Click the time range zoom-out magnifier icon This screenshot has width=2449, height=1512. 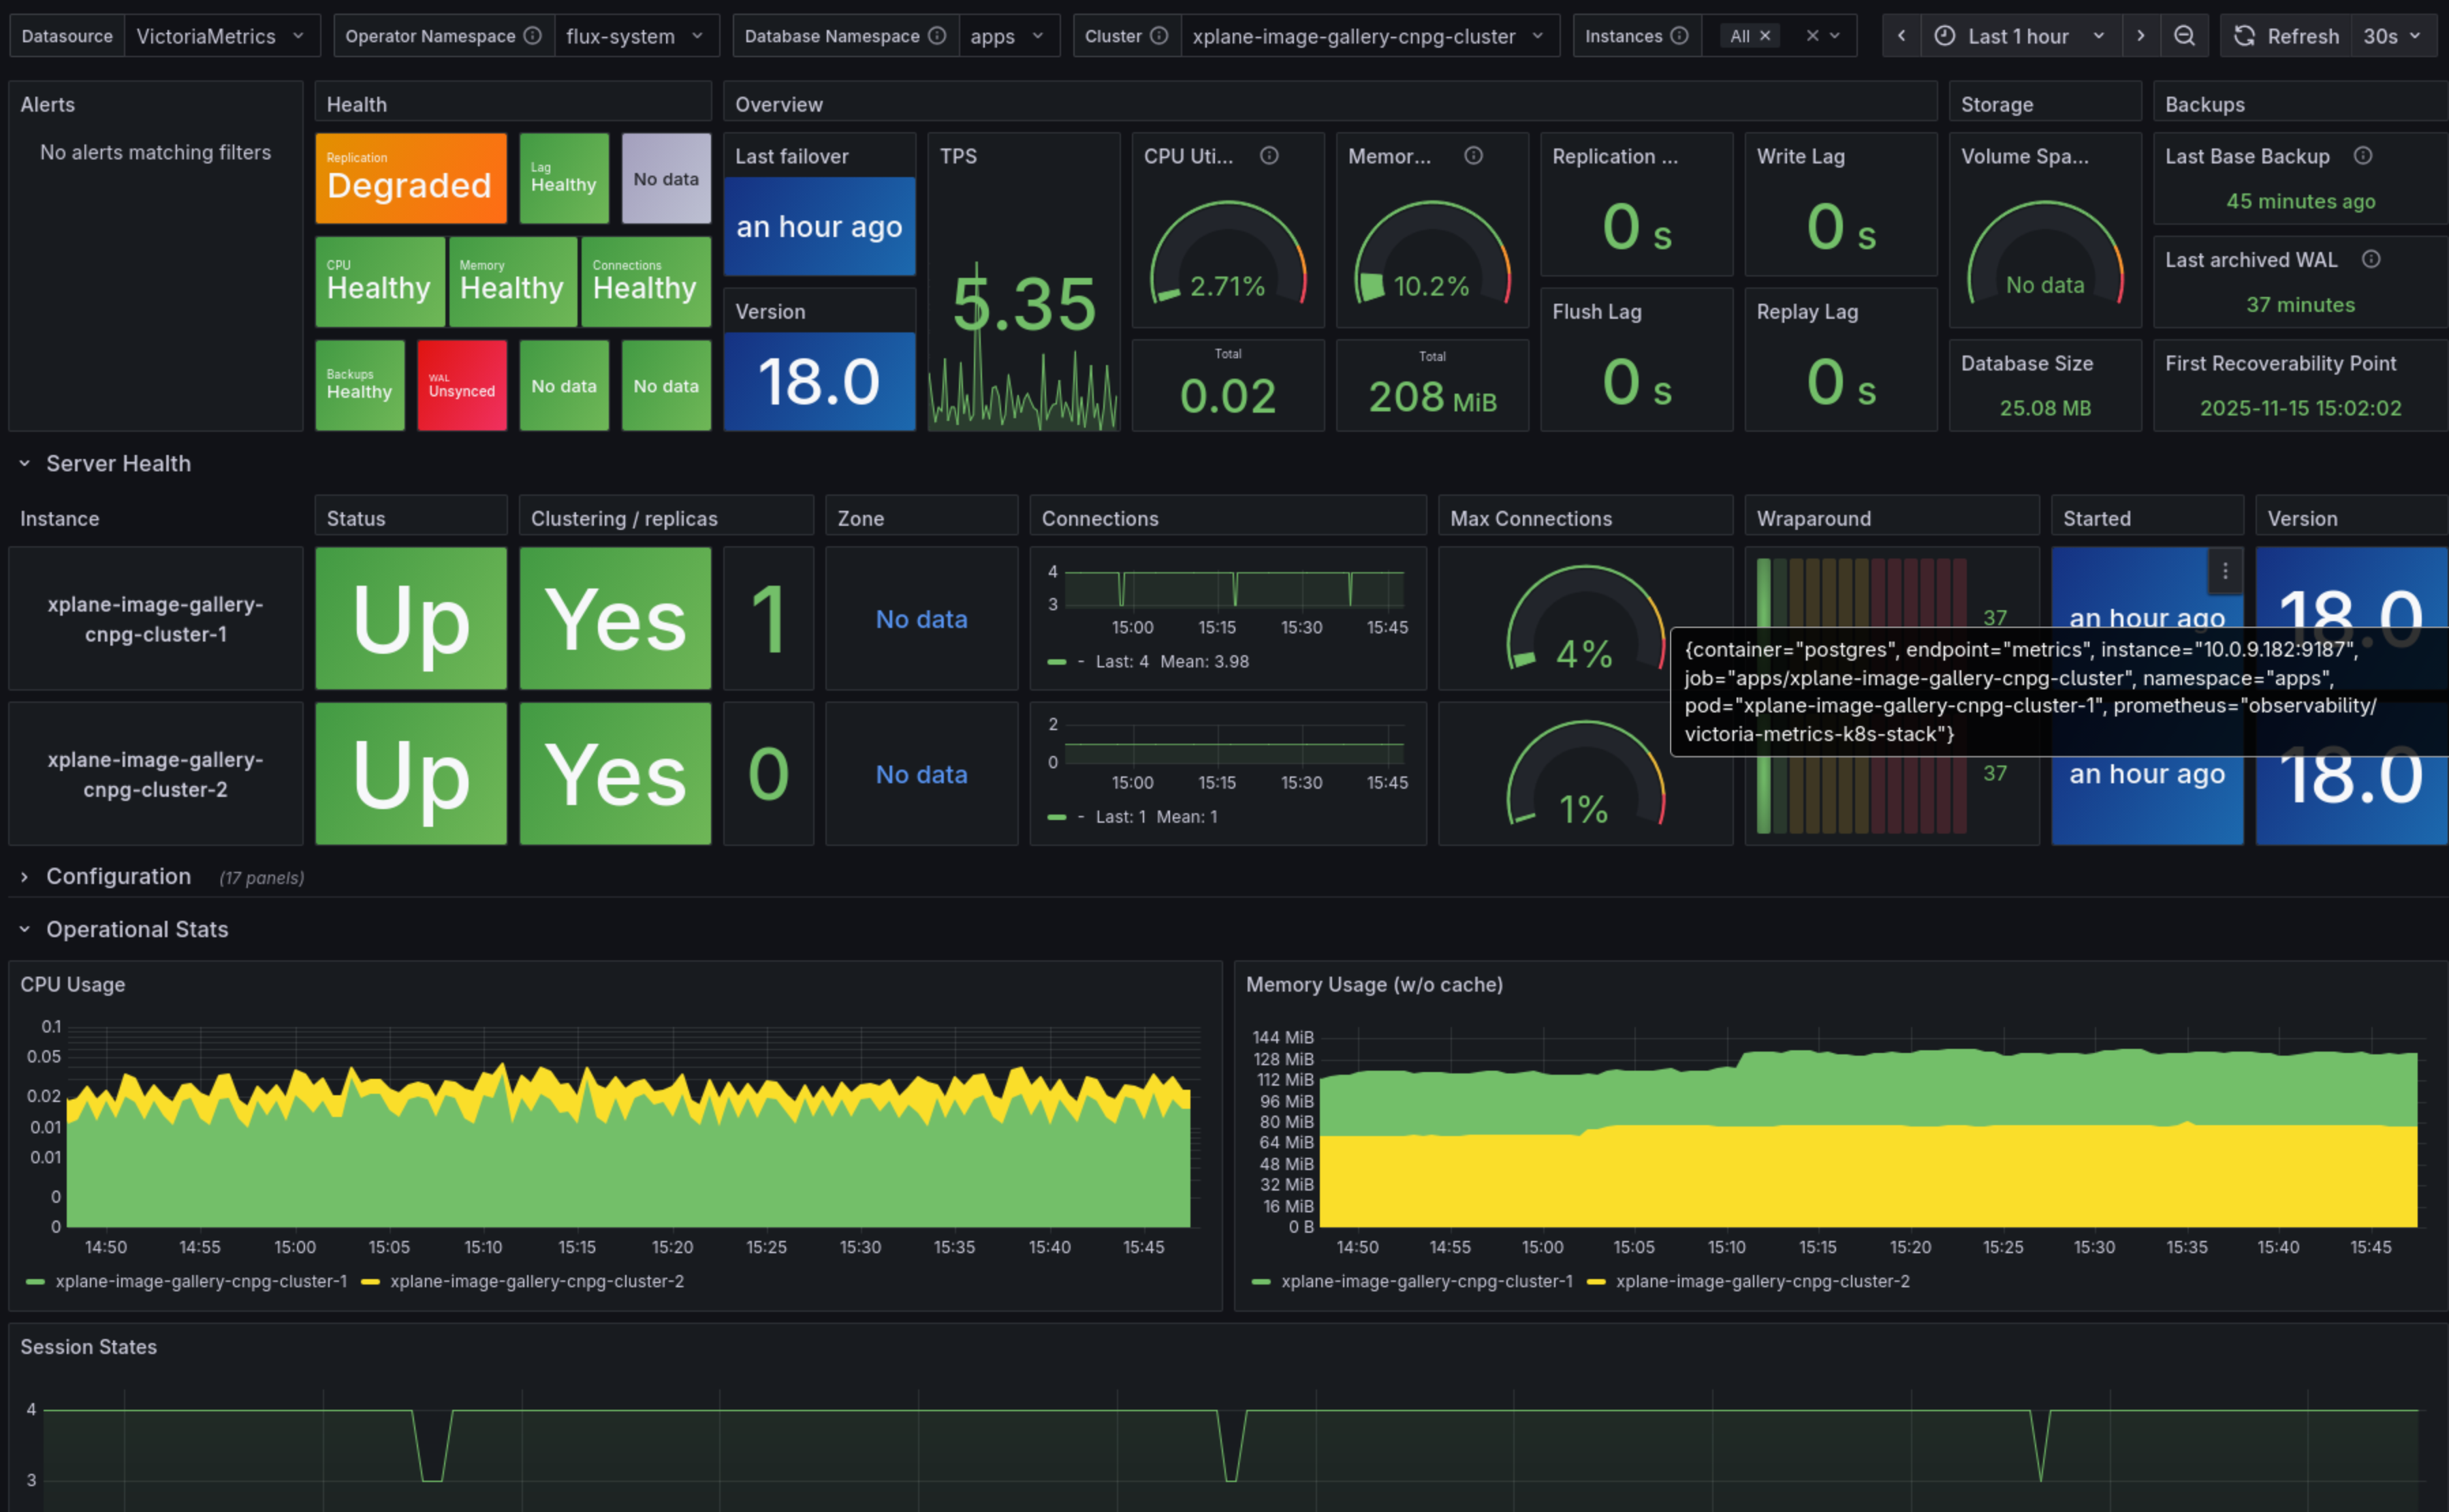click(2185, 35)
